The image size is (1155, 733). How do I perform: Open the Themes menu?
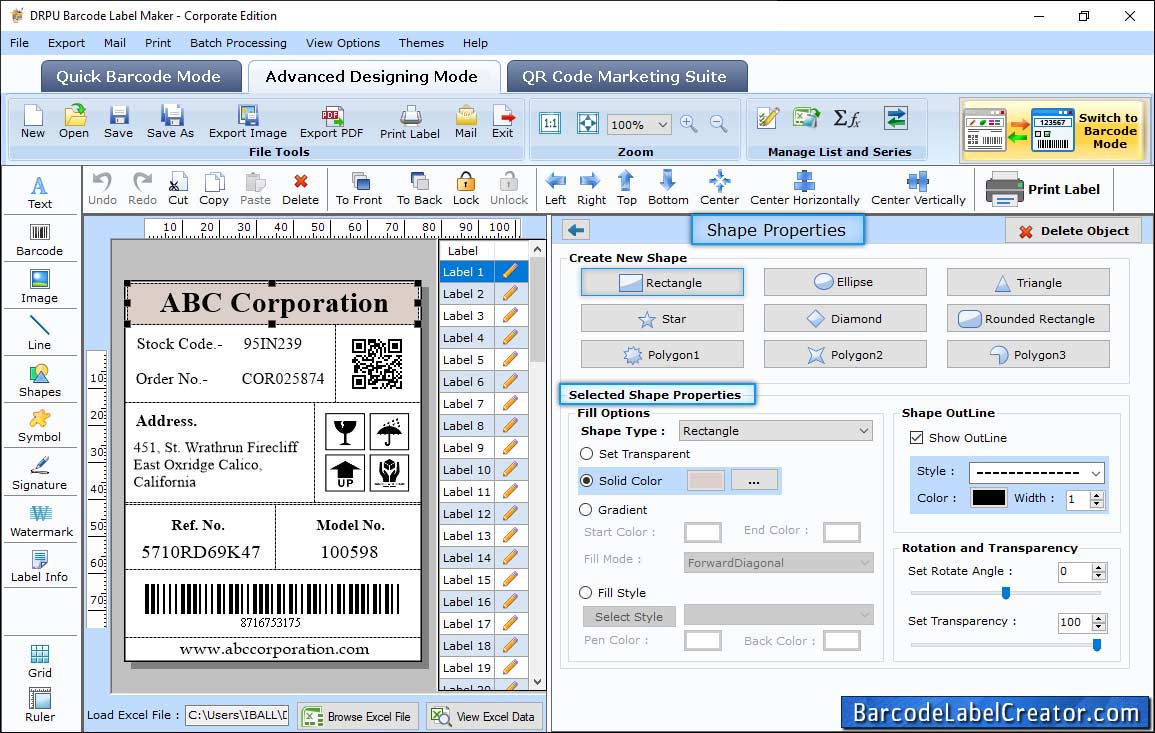tap(421, 43)
